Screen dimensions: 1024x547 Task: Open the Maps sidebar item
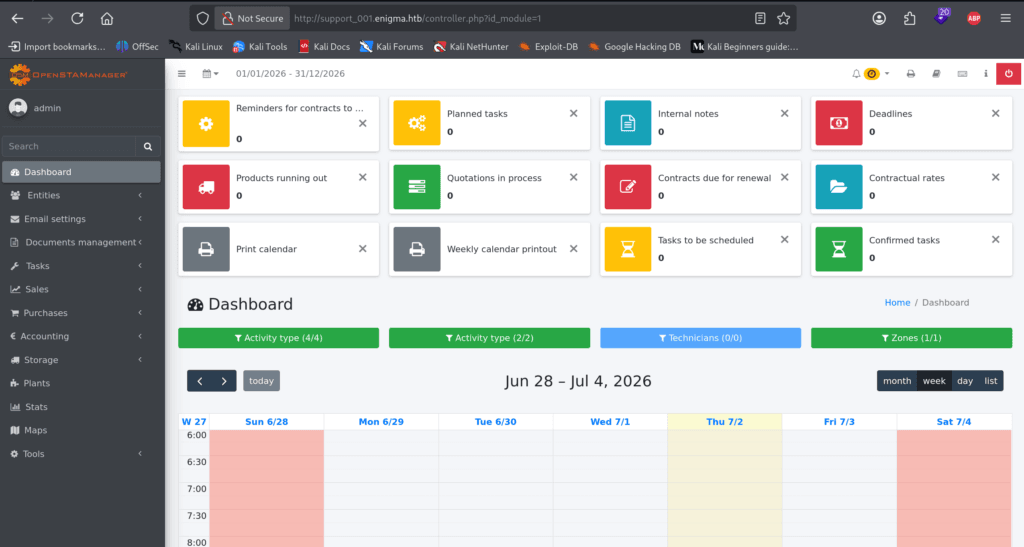[x=81, y=430]
